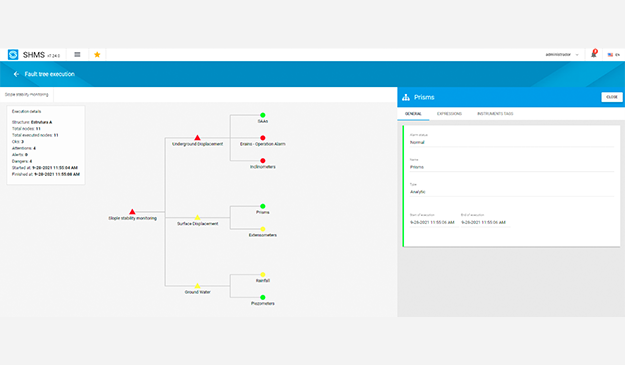Click the Piezometers green node
The width and height of the screenshot is (625, 365).
pyautogui.click(x=263, y=297)
